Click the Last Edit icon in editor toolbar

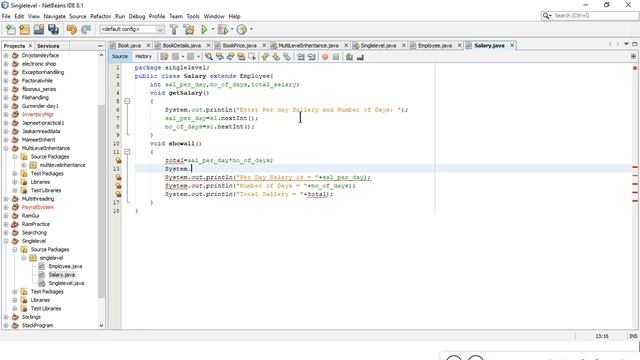(x=164, y=57)
